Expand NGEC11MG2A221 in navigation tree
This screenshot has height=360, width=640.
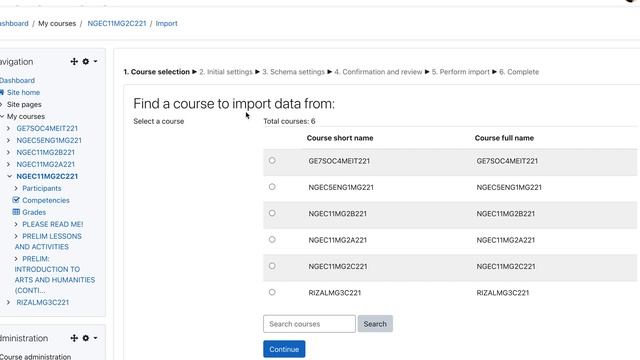(x=9, y=164)
